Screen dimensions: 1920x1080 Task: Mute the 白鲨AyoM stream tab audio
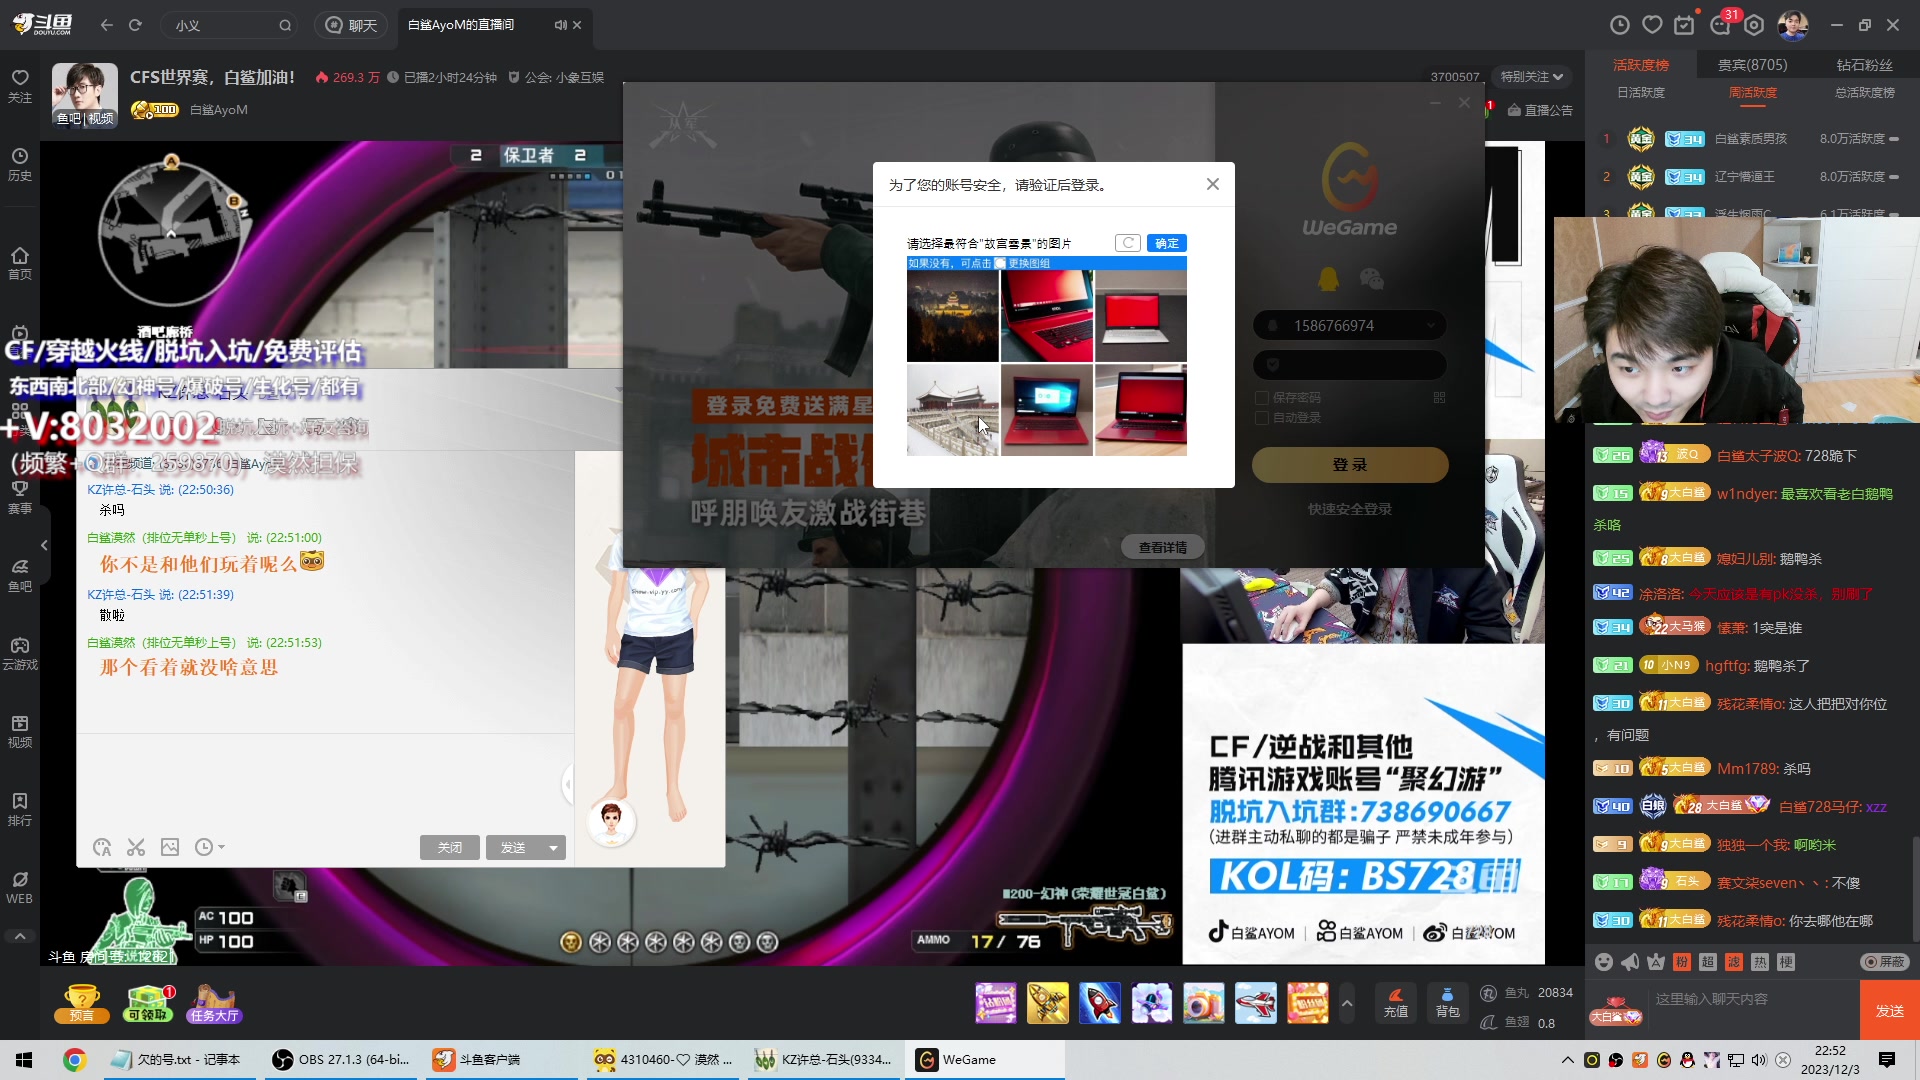(x=560, y=25)
